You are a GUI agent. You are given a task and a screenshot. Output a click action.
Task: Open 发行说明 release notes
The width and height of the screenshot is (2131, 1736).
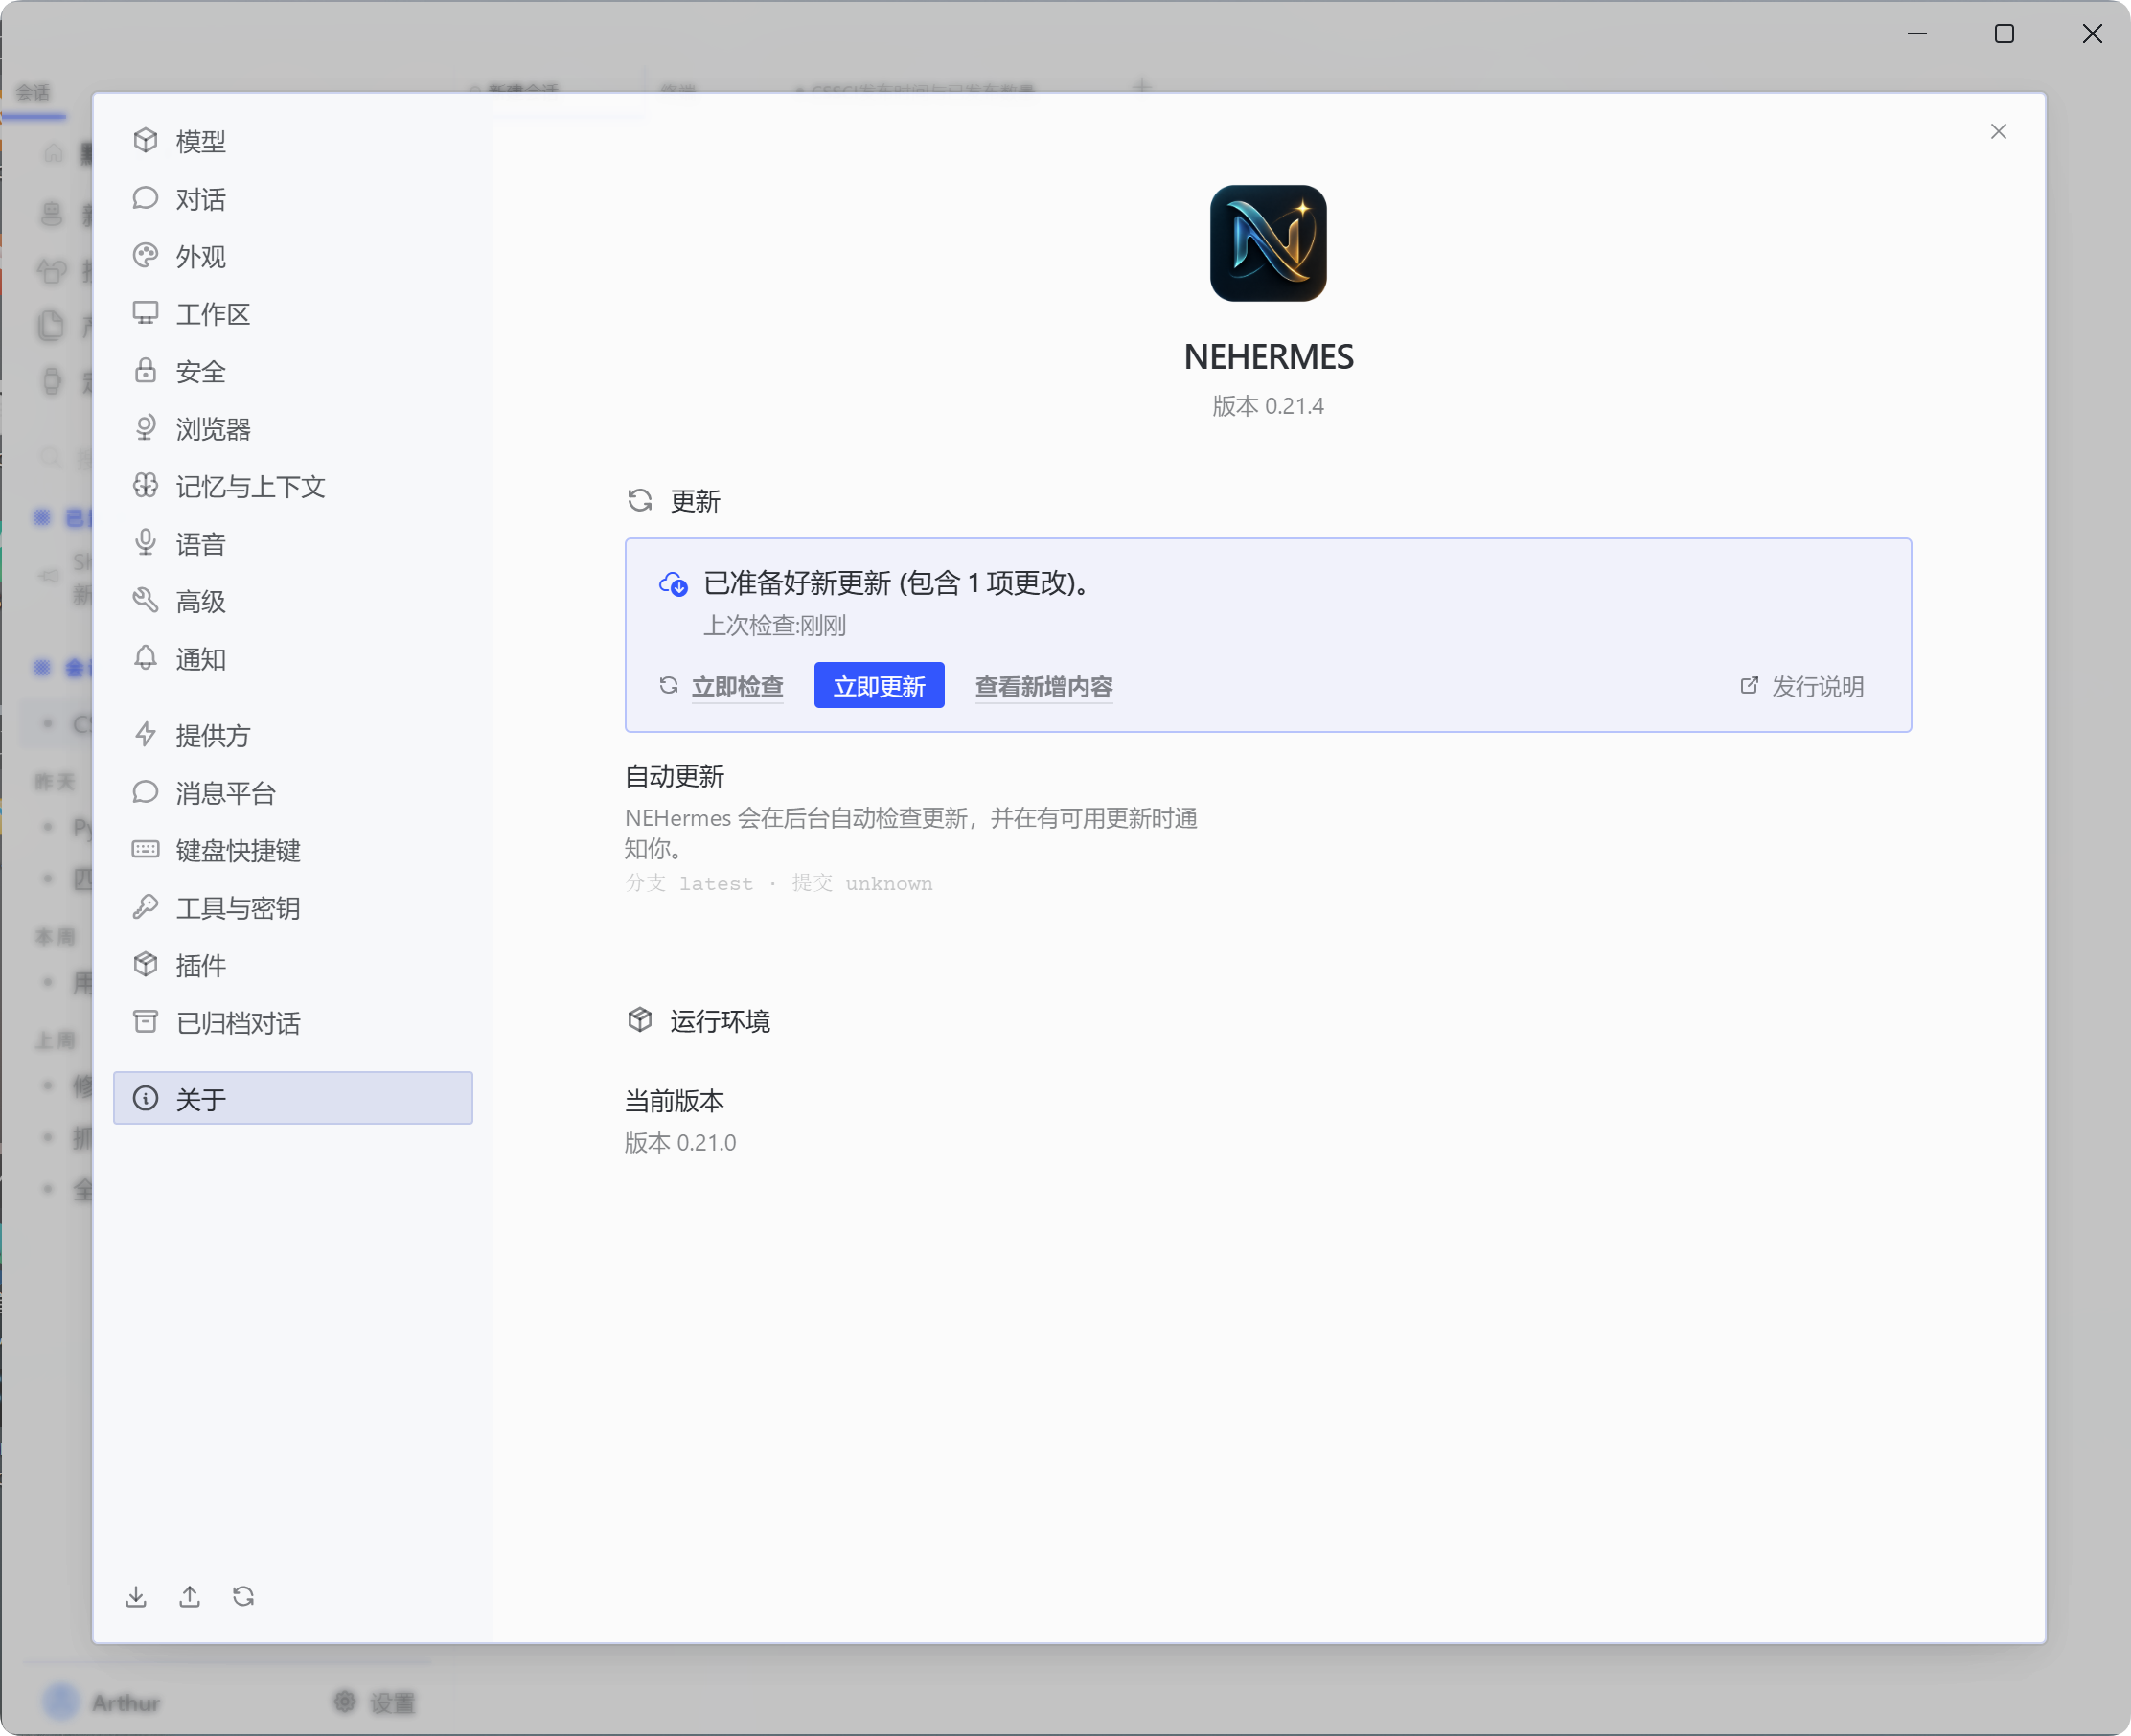click(x=1802, y=687)
